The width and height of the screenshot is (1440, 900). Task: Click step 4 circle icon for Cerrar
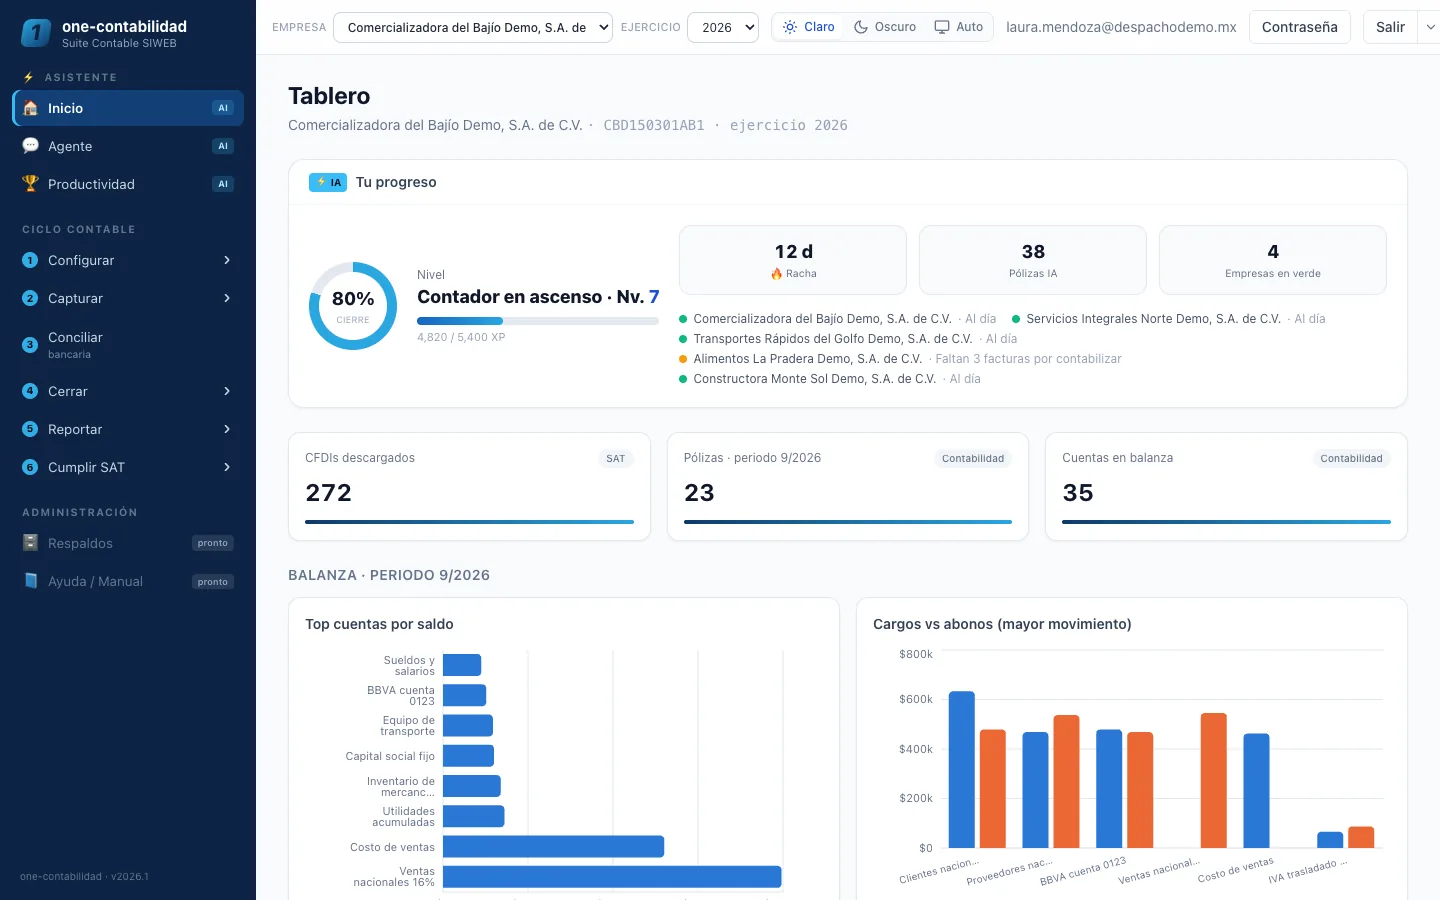point(30,391)
